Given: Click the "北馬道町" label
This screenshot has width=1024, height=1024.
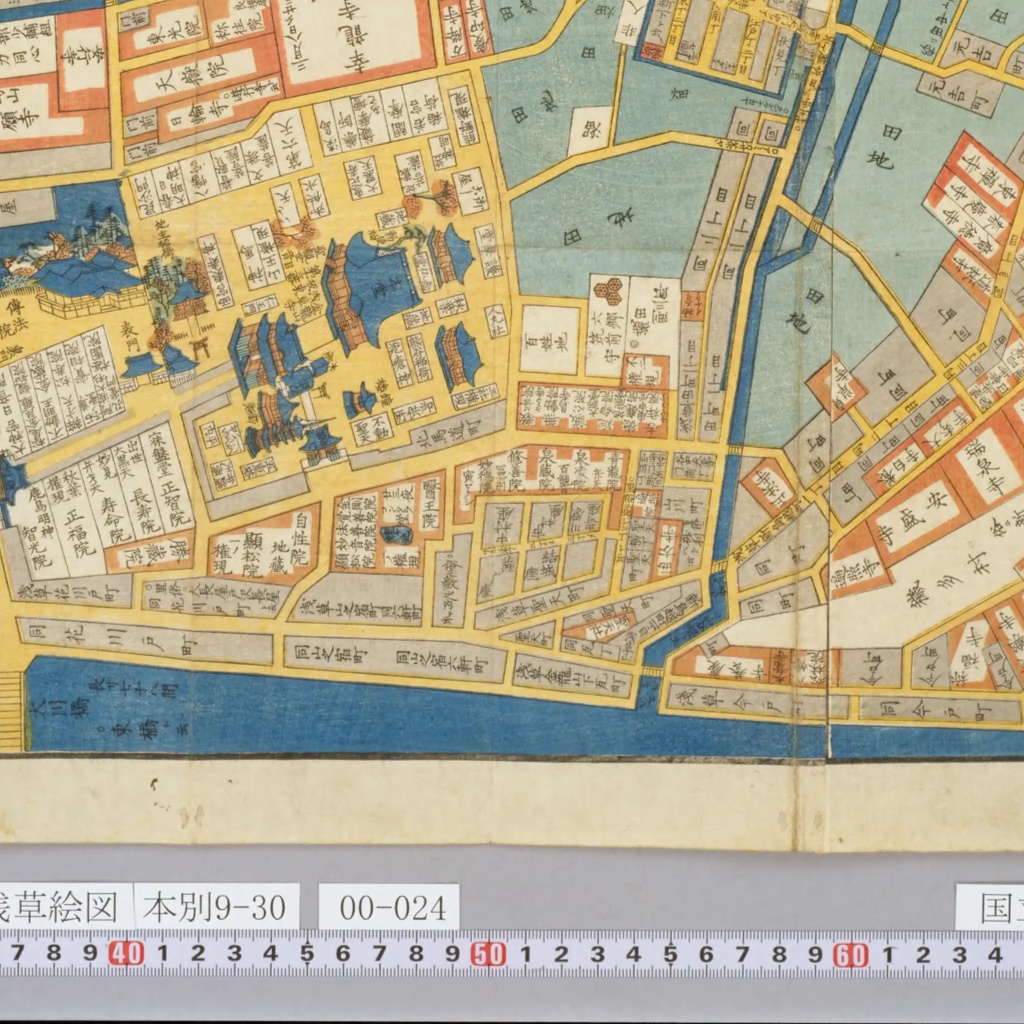Looking at the screenshot, I should point(449,433).
